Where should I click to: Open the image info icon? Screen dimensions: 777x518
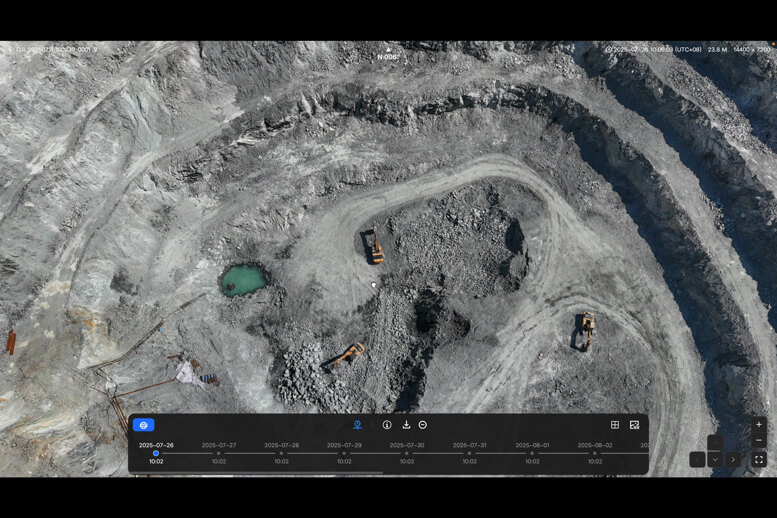[x=387, y=425]
